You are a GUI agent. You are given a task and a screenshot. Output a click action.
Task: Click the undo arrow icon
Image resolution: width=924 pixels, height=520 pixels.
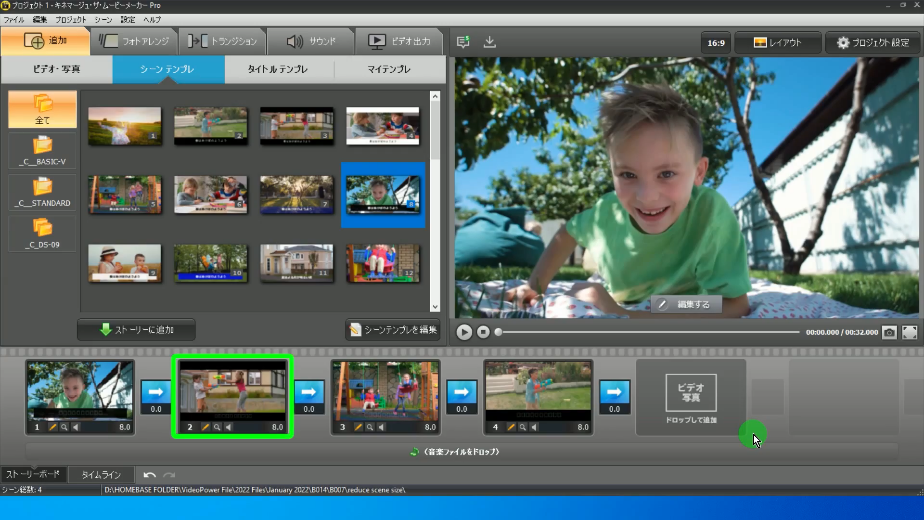point(149,475)
